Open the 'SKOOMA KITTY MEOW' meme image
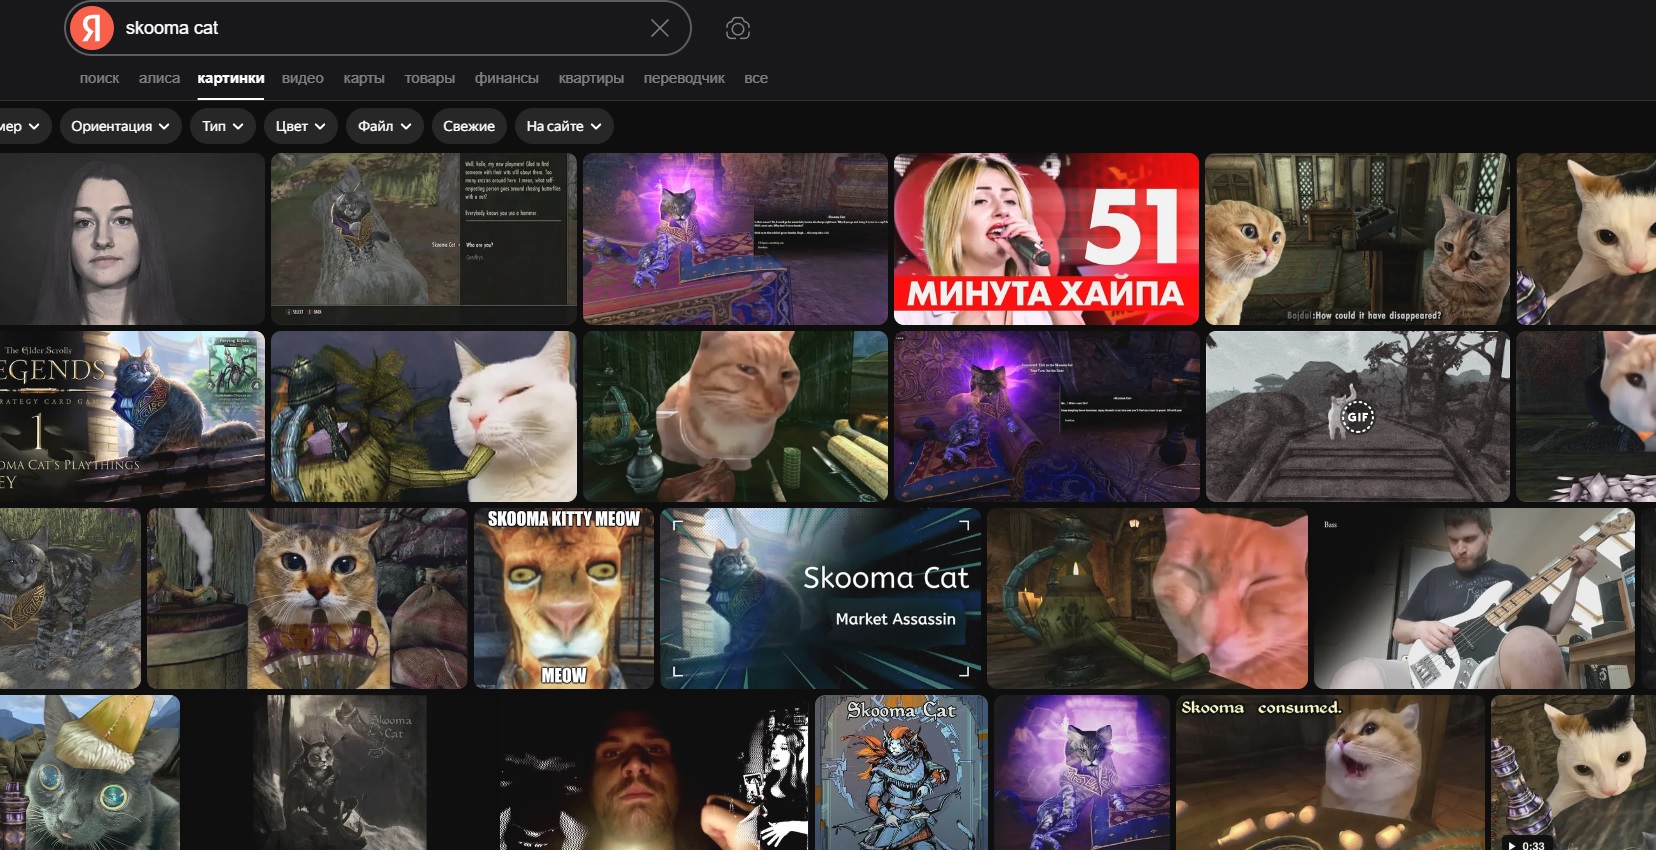 [564, 598]
